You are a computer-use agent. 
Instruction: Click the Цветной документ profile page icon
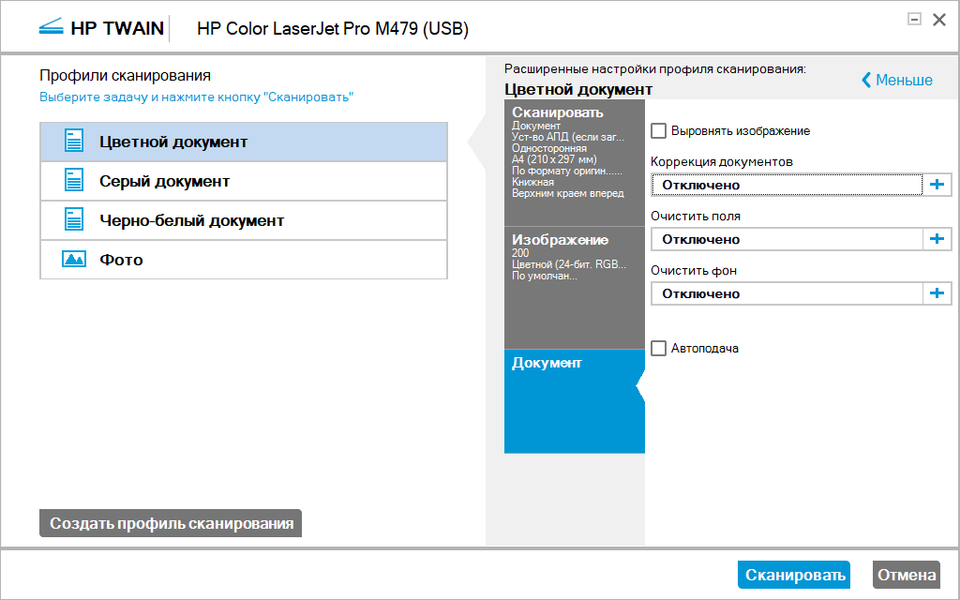[74, 142]
